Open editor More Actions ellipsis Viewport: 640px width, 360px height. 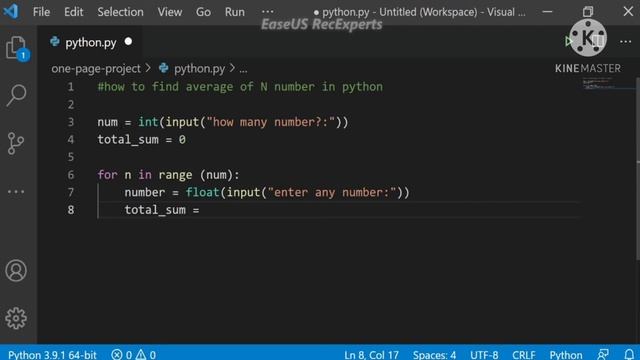click(625, 42)
